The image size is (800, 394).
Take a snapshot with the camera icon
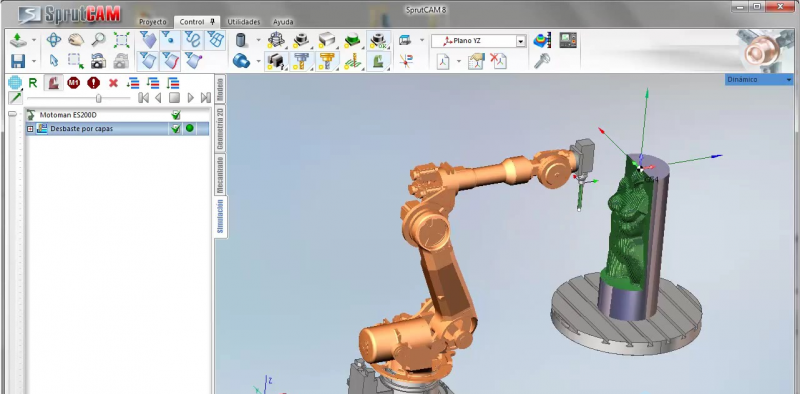(98, 61)
